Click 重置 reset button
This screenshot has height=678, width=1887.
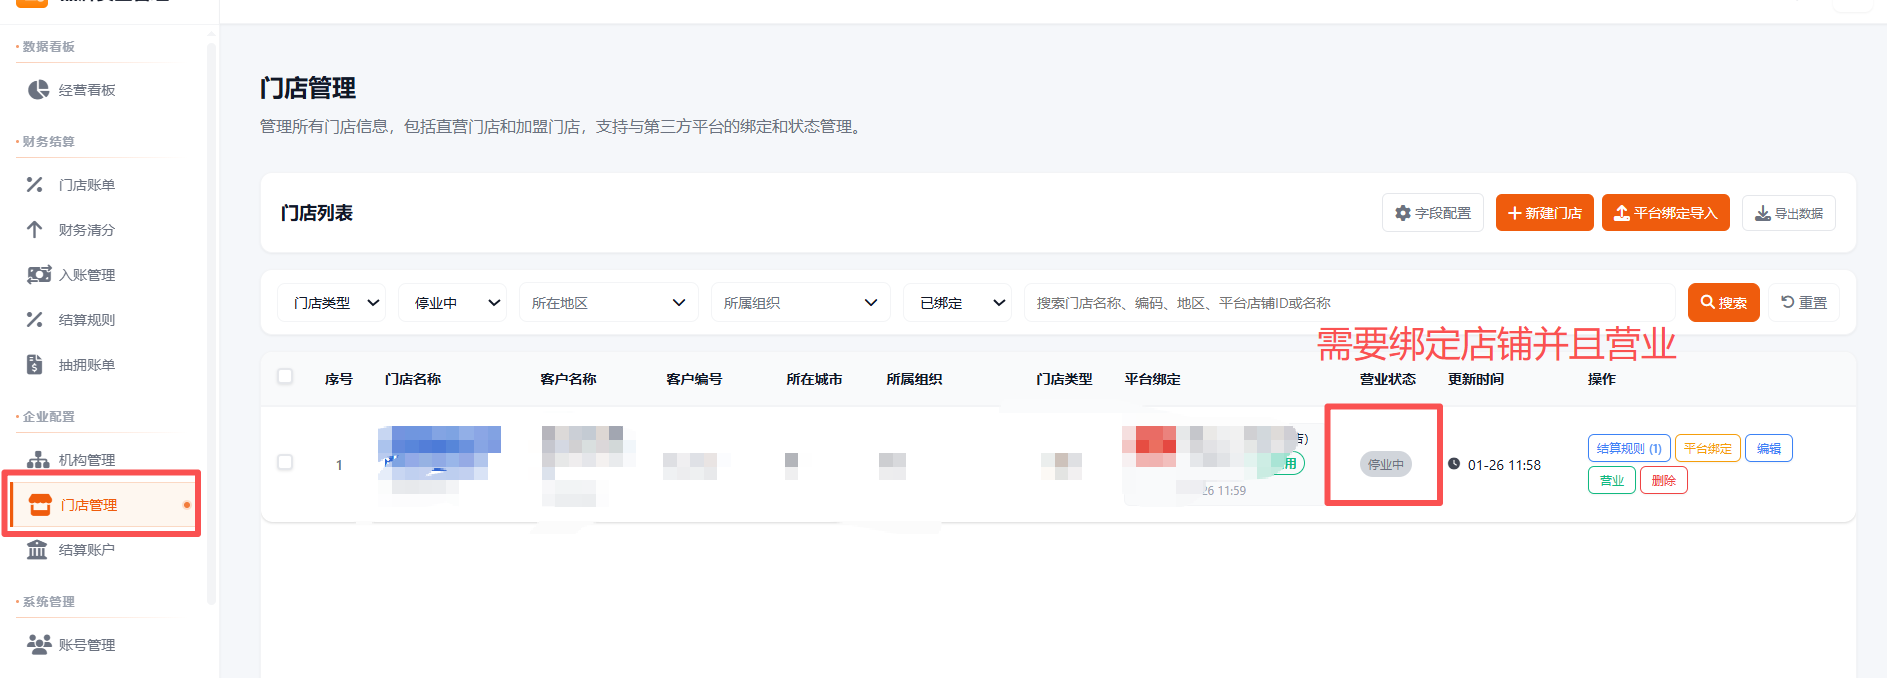pos(1804,303)
